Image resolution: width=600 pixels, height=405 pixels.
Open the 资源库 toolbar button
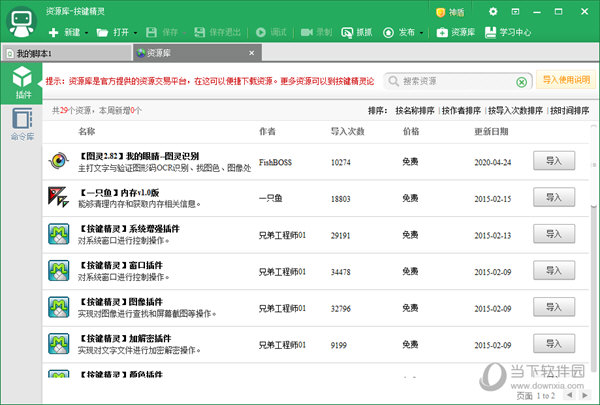pyautogui.click(x=455, y=33)
